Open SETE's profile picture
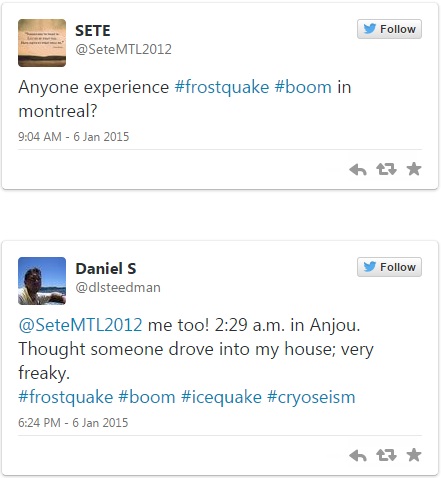The image size is (441, 478). pos(42,43)
